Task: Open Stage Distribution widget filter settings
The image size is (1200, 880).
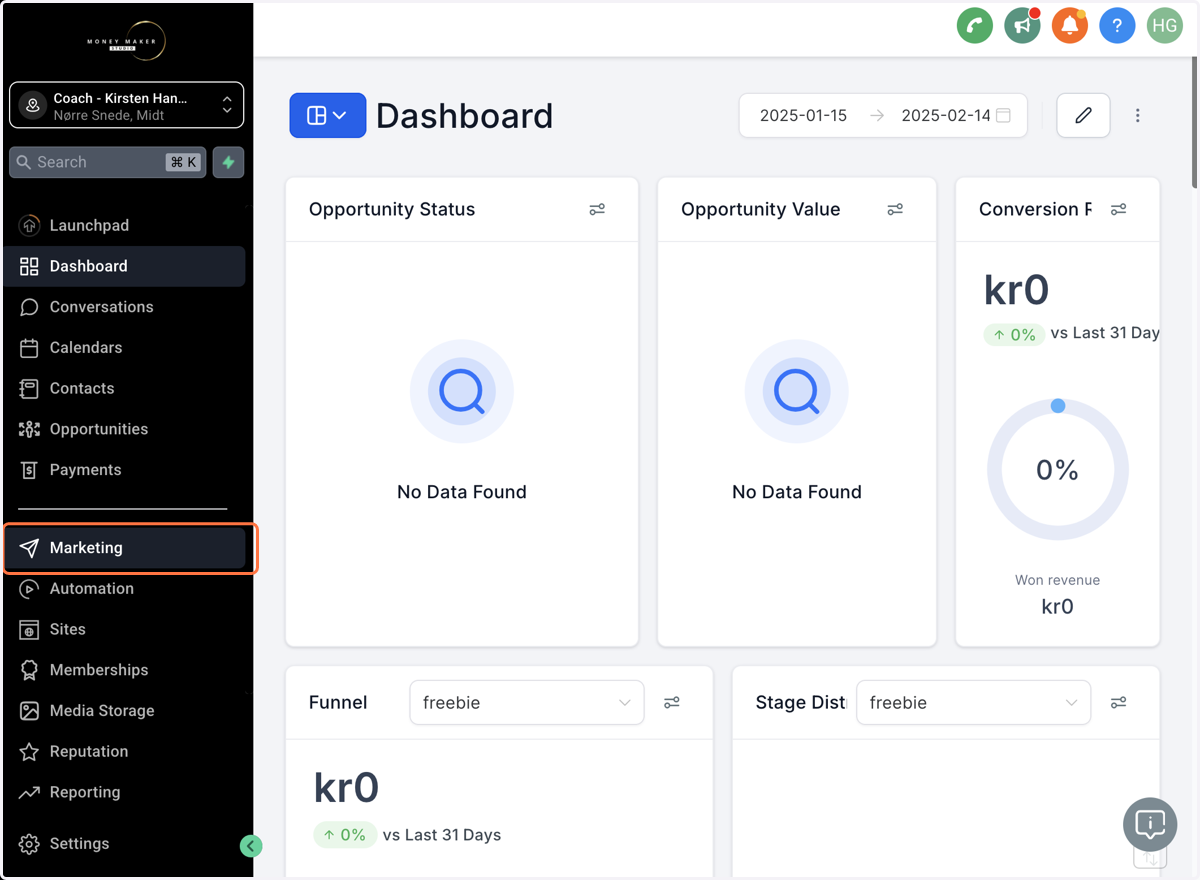Action: (x=1119, y=703)
